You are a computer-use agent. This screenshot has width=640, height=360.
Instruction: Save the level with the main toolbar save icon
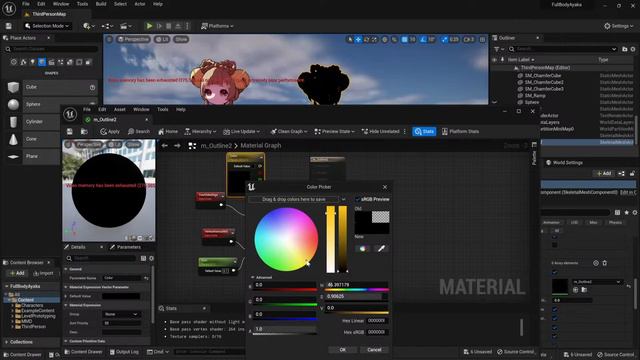(x=9, y=26)
